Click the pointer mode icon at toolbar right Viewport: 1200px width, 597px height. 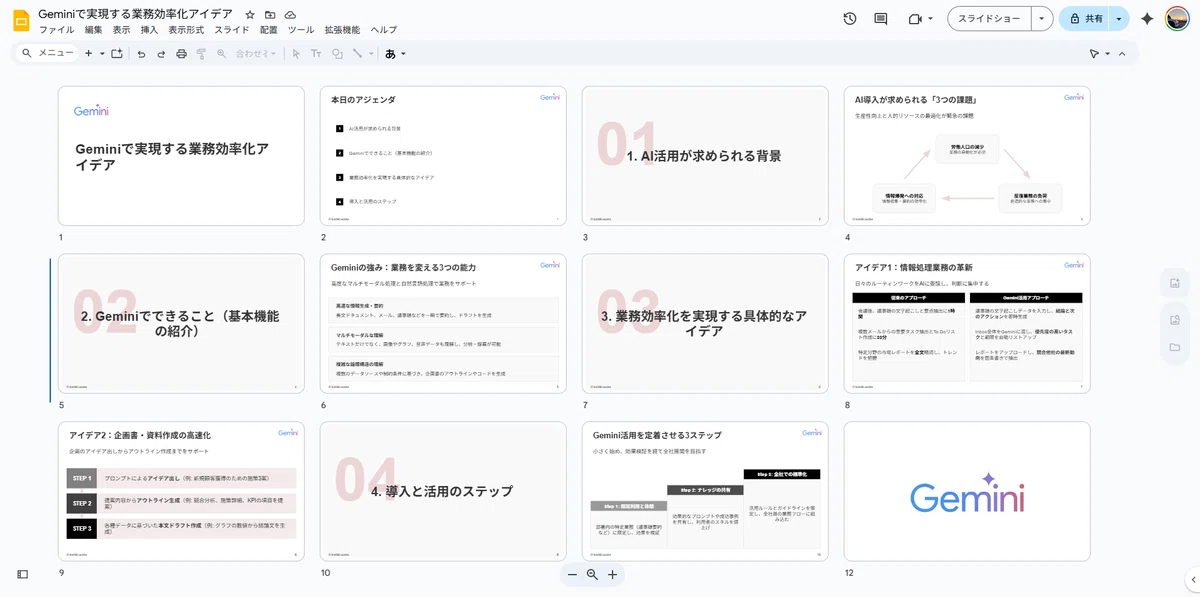(1094, 53)
